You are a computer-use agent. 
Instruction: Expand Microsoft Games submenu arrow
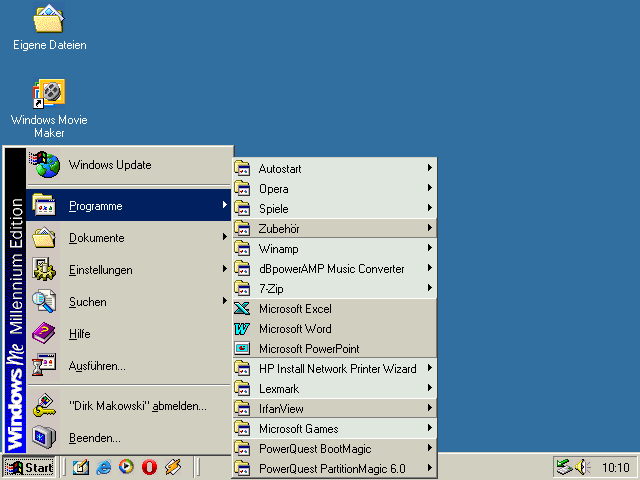[x=429, y=428]
